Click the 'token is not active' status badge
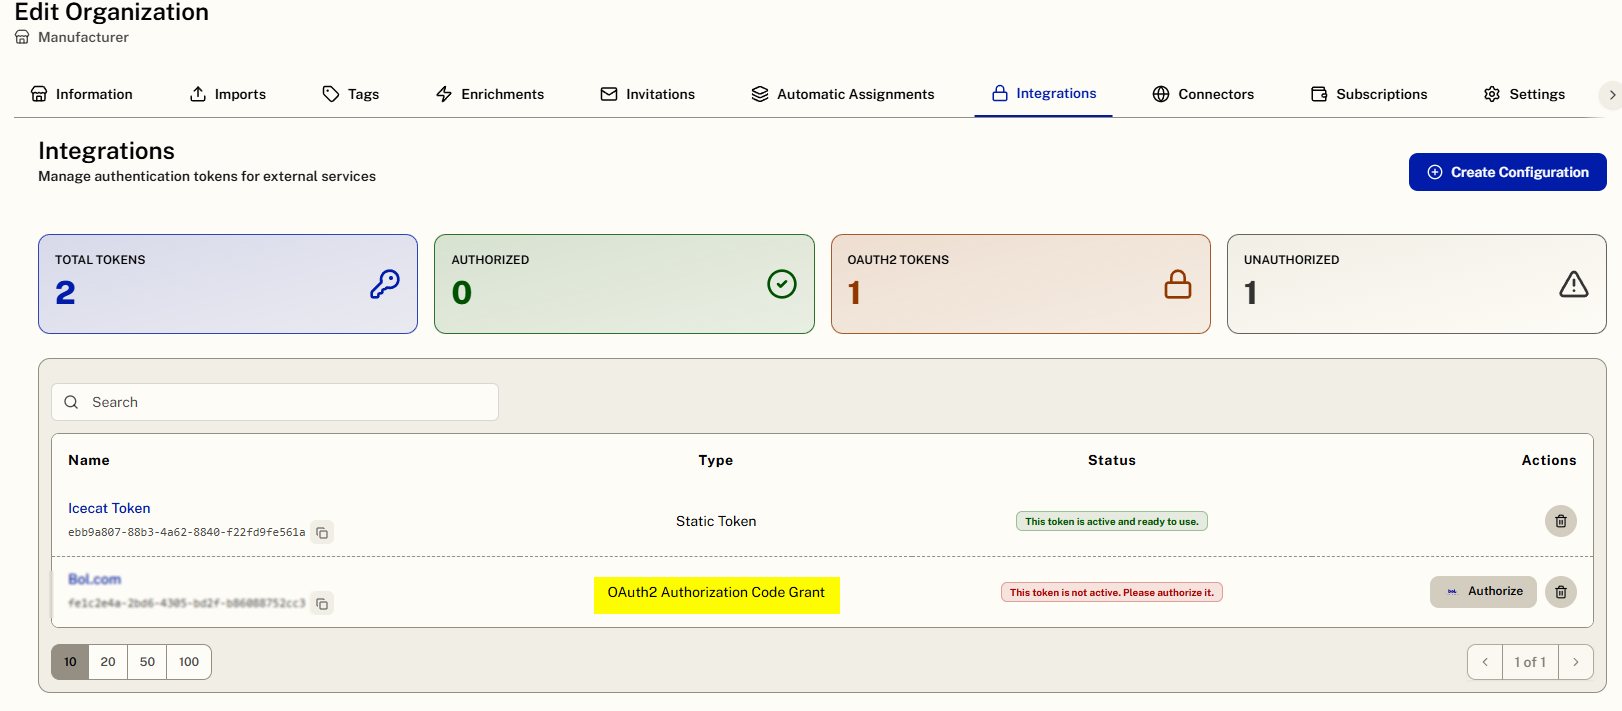 (x=1112, y=592)
